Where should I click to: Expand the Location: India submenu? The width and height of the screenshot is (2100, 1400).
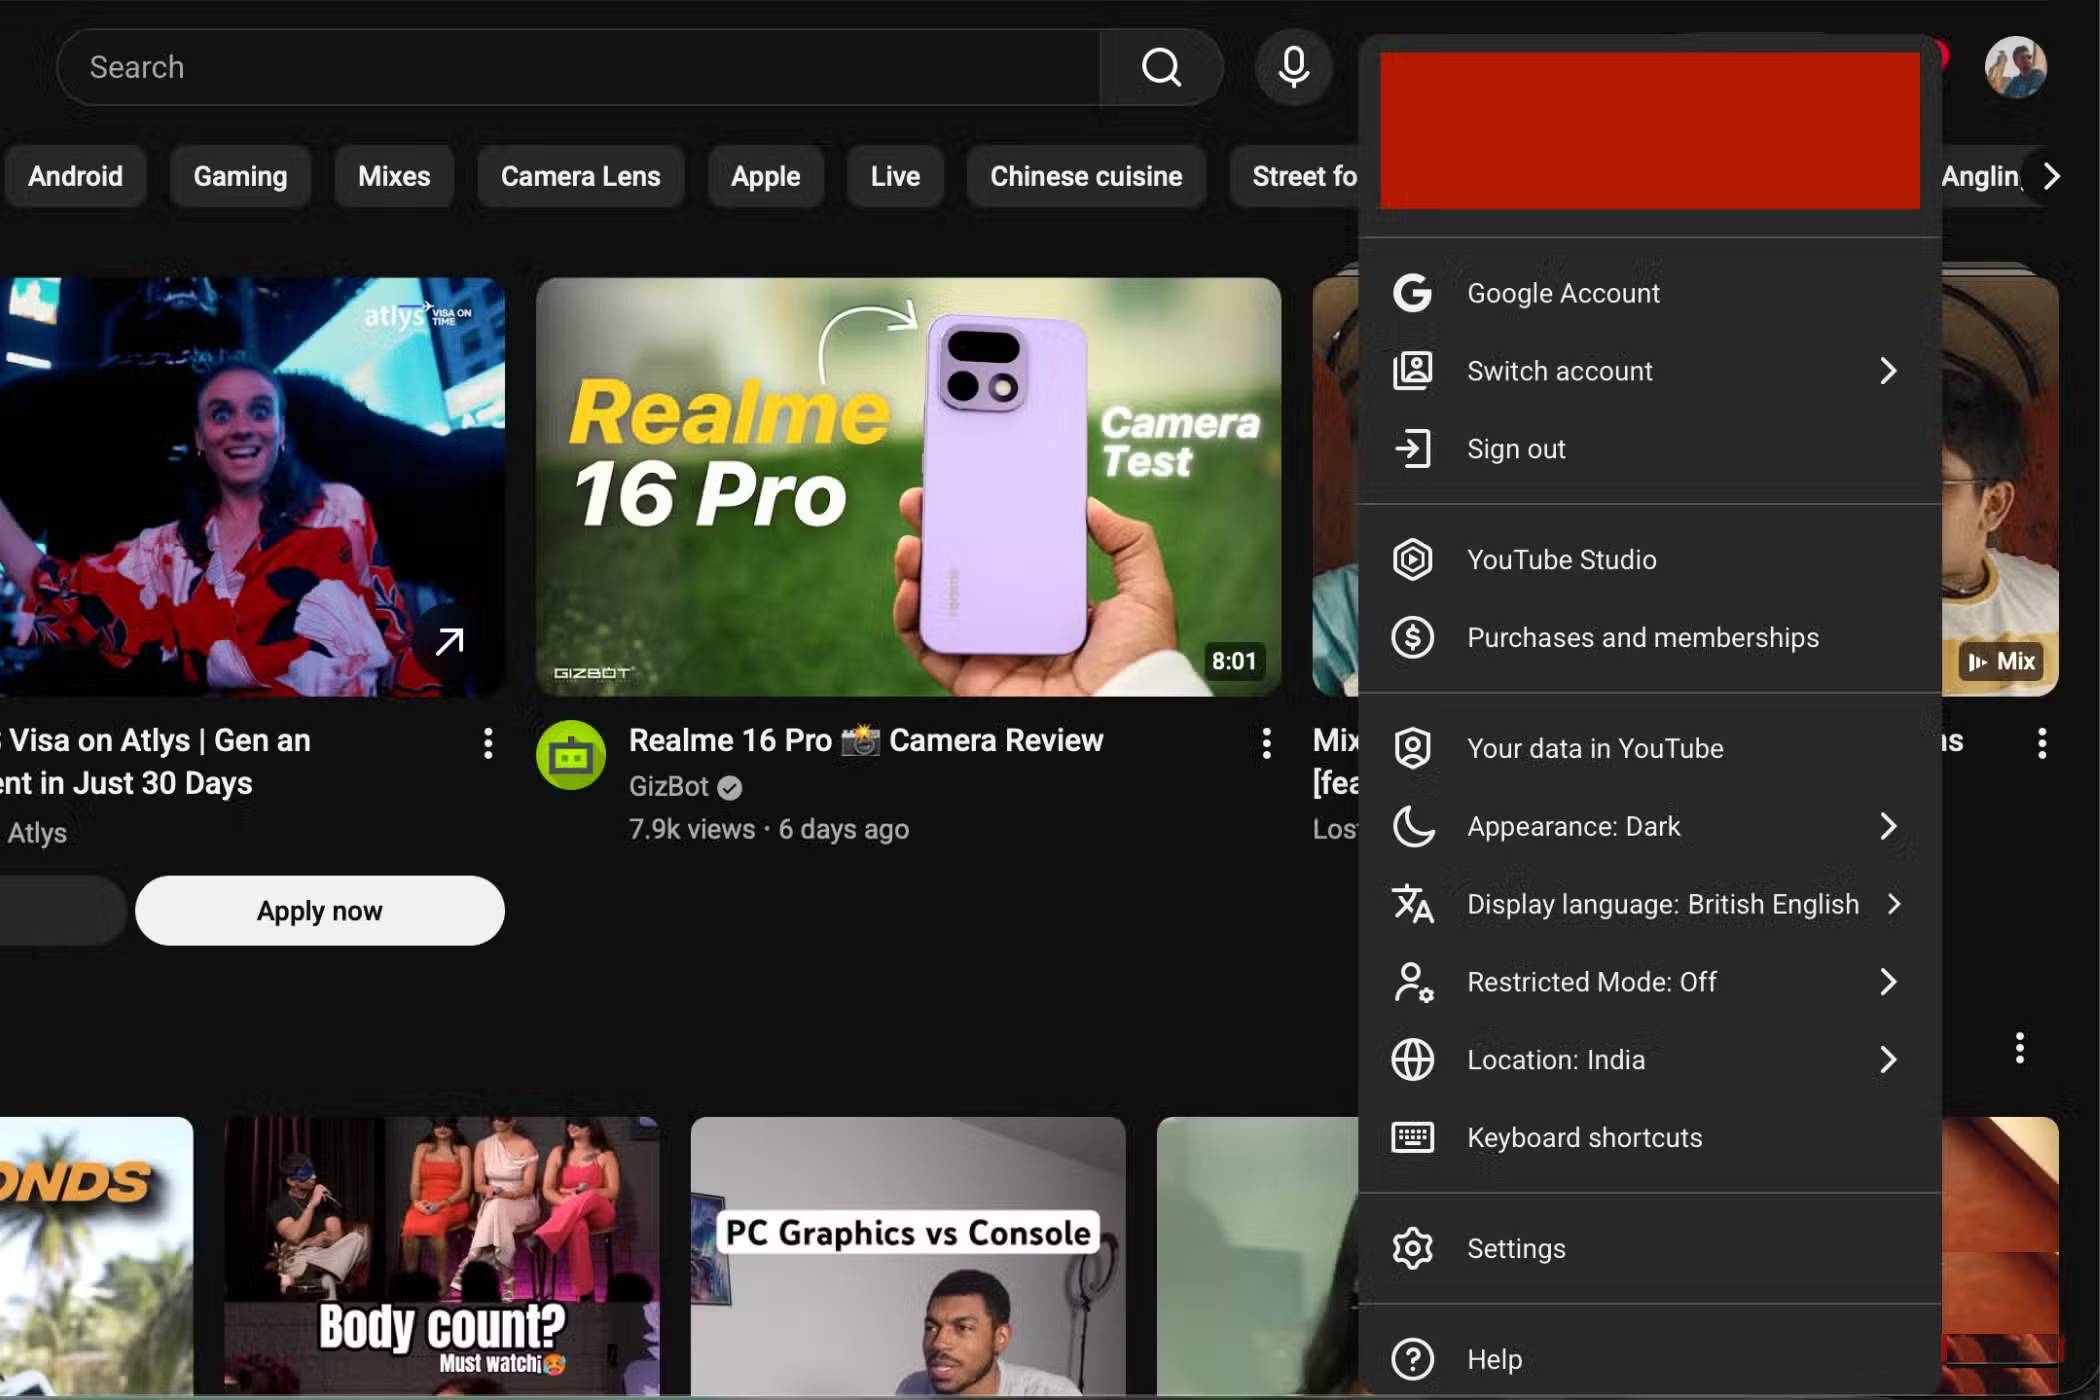point(1888,1060)
